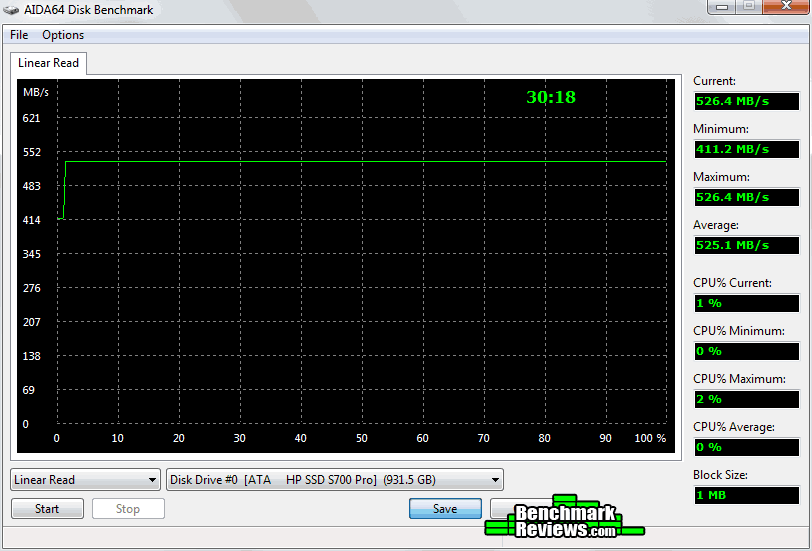
Task: Open the File menu
Action: (19, 35)
